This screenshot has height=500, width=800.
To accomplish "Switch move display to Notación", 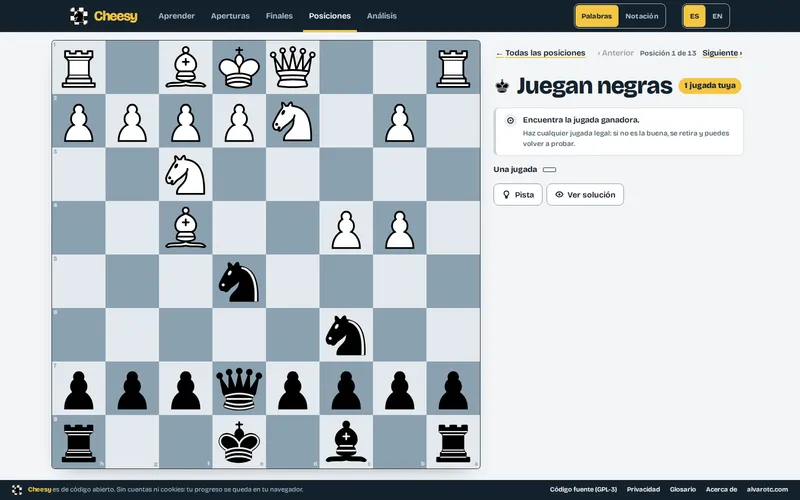I will [642, 16].
